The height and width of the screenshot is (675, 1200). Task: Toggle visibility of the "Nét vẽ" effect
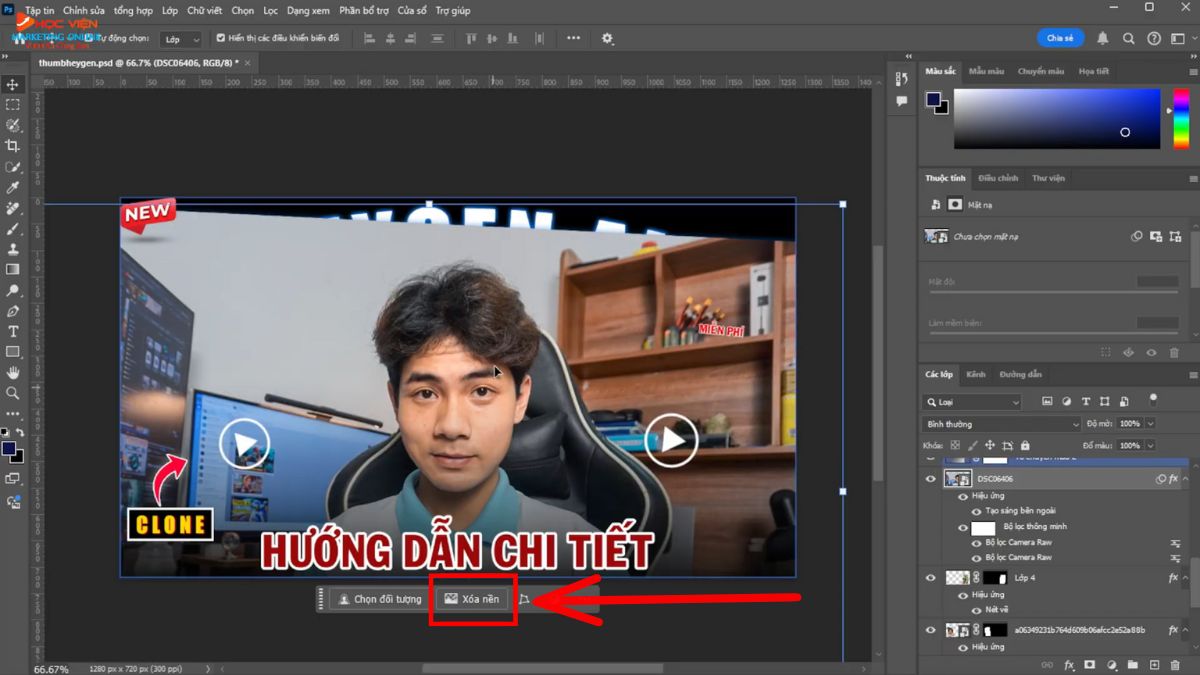coord(977,609)
